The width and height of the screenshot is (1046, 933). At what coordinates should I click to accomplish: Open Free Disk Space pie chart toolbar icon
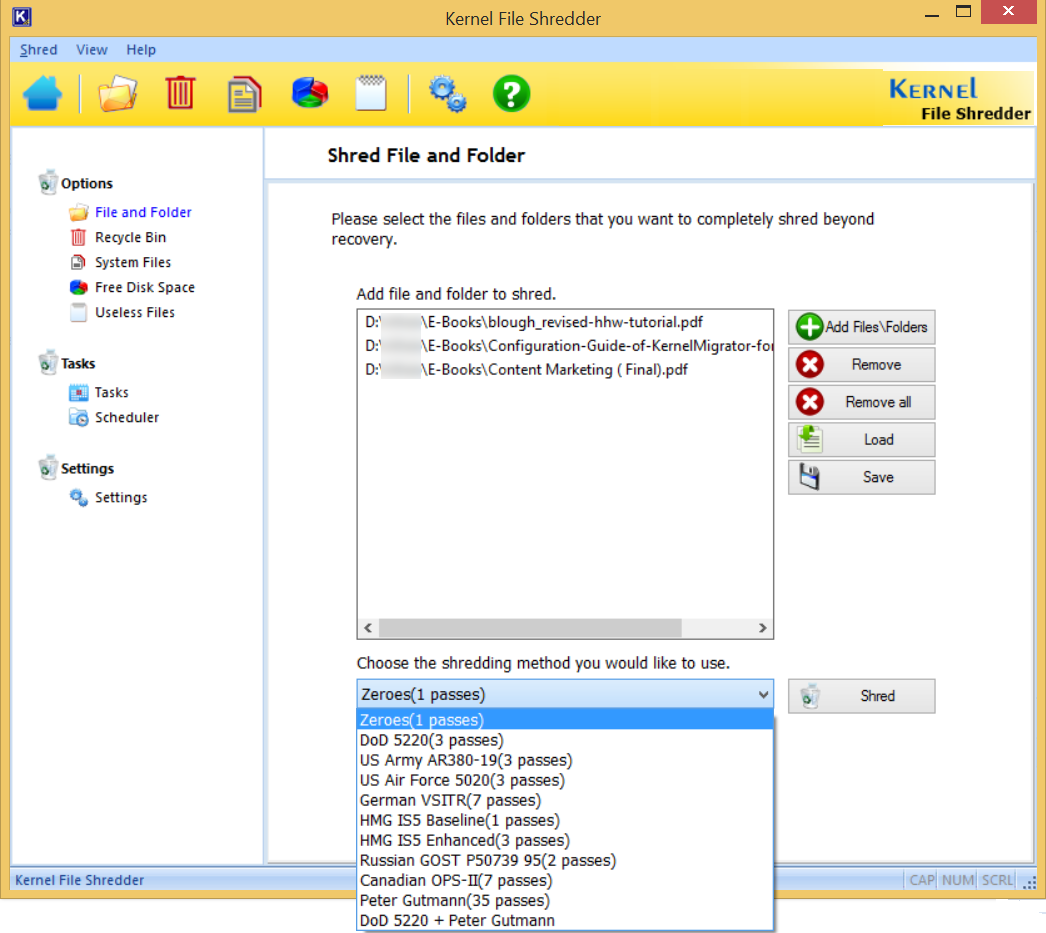310,93
